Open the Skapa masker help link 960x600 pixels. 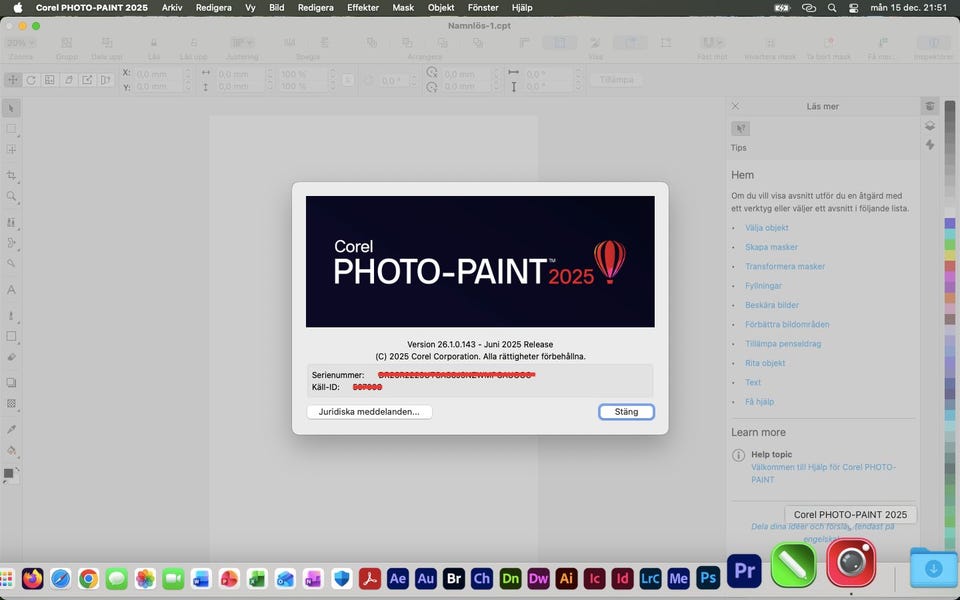click(771, 247)
